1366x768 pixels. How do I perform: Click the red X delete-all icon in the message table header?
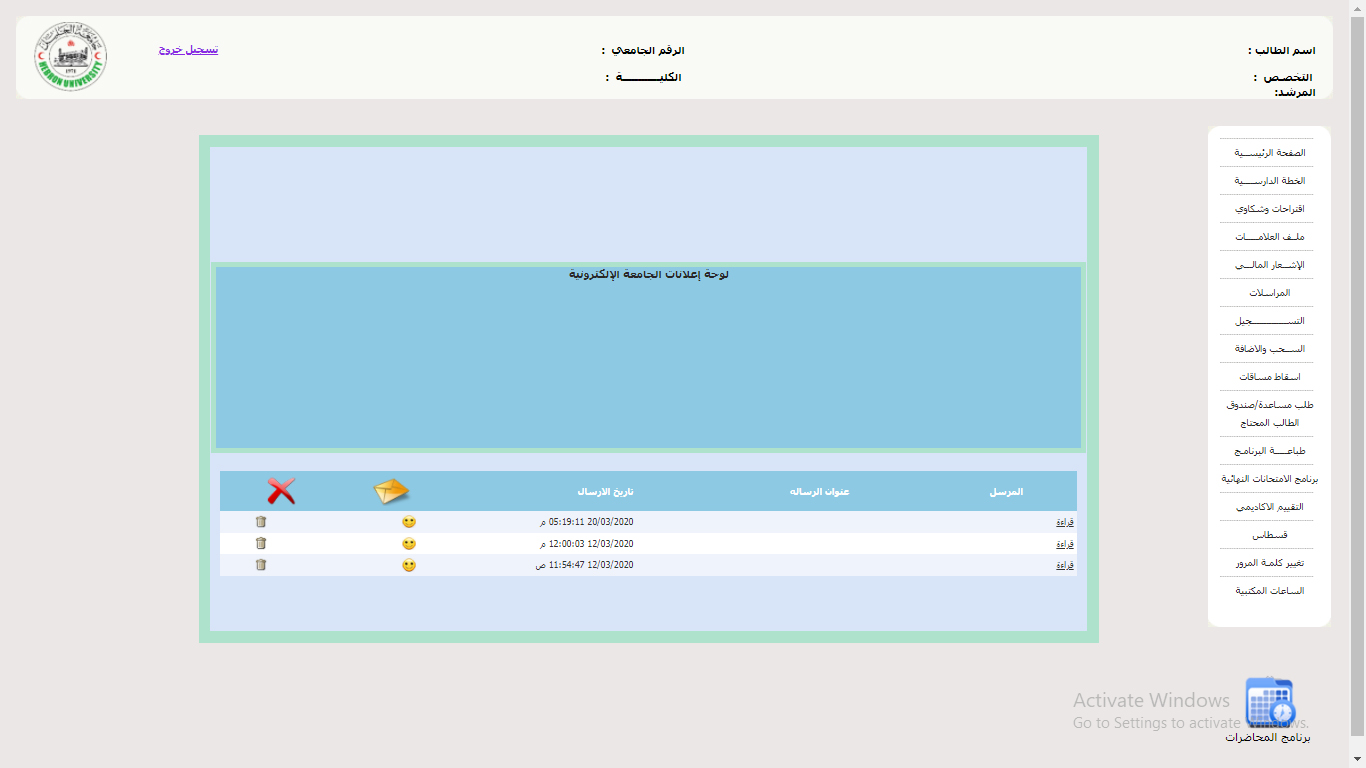(280, 490)
